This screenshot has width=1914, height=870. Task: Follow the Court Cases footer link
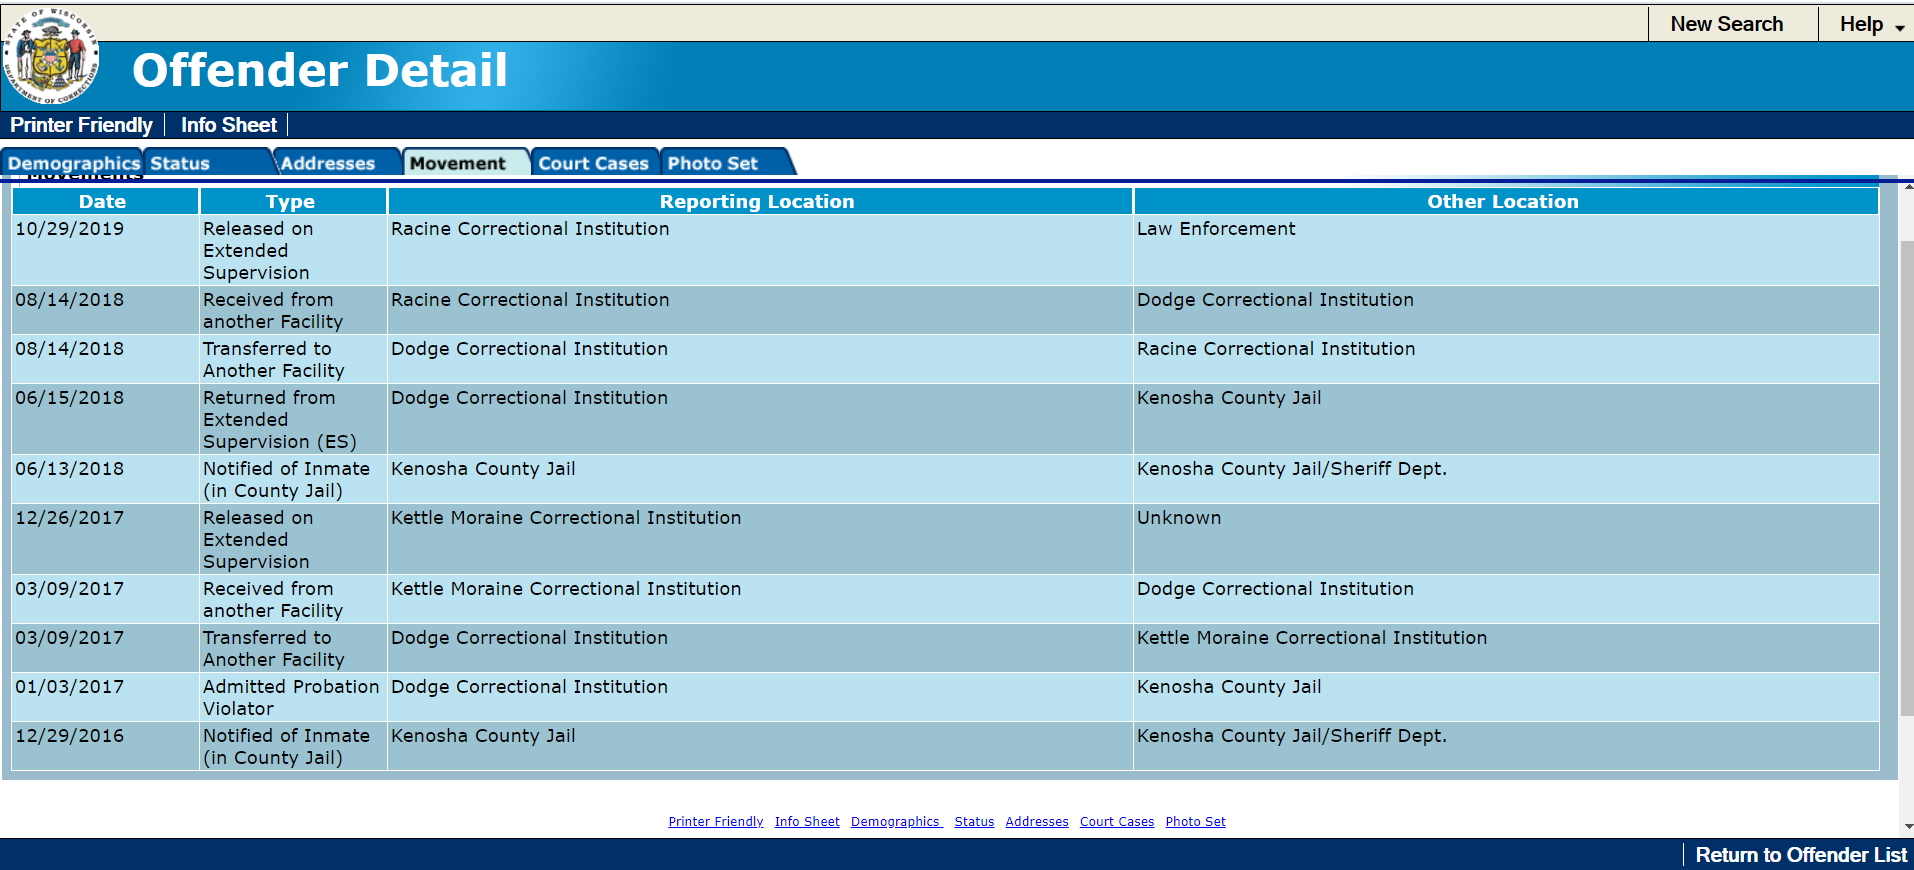tap(1117, 822)
